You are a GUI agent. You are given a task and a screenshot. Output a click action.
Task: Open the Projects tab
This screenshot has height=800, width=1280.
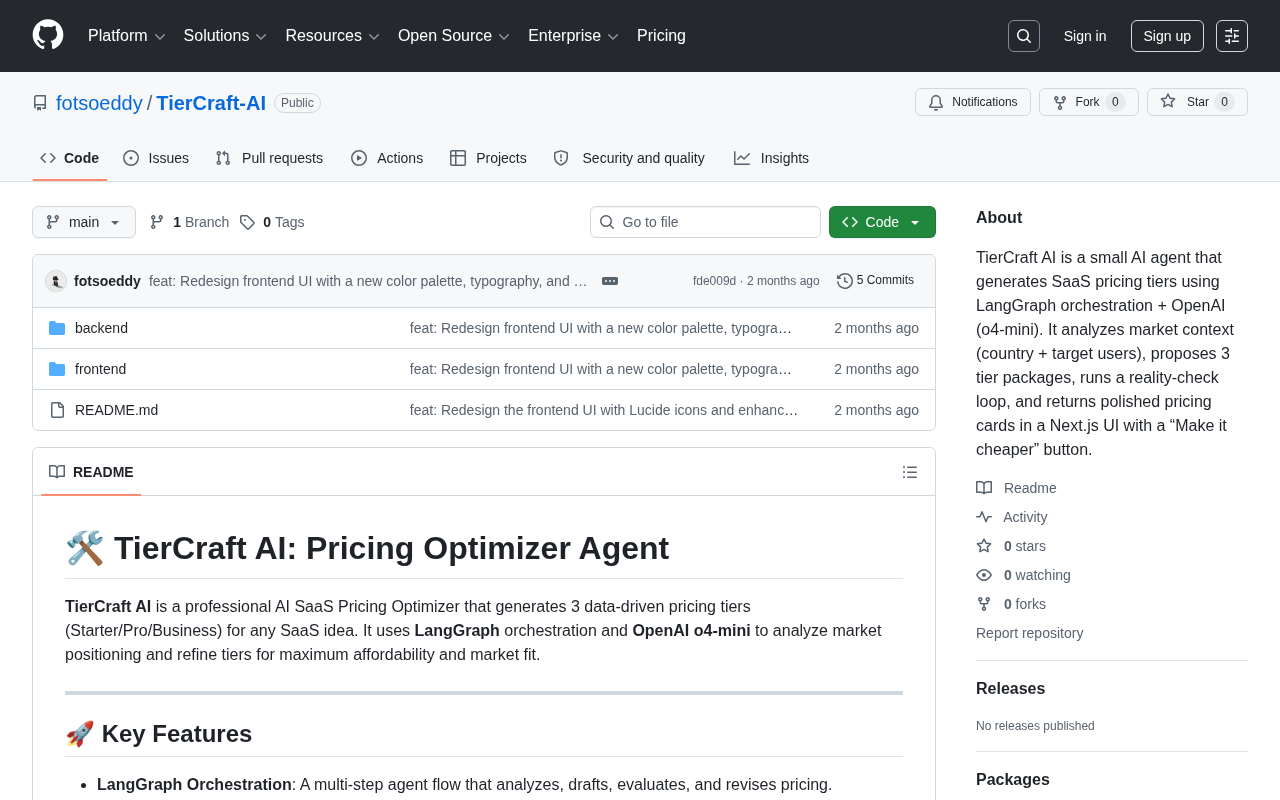488,158
